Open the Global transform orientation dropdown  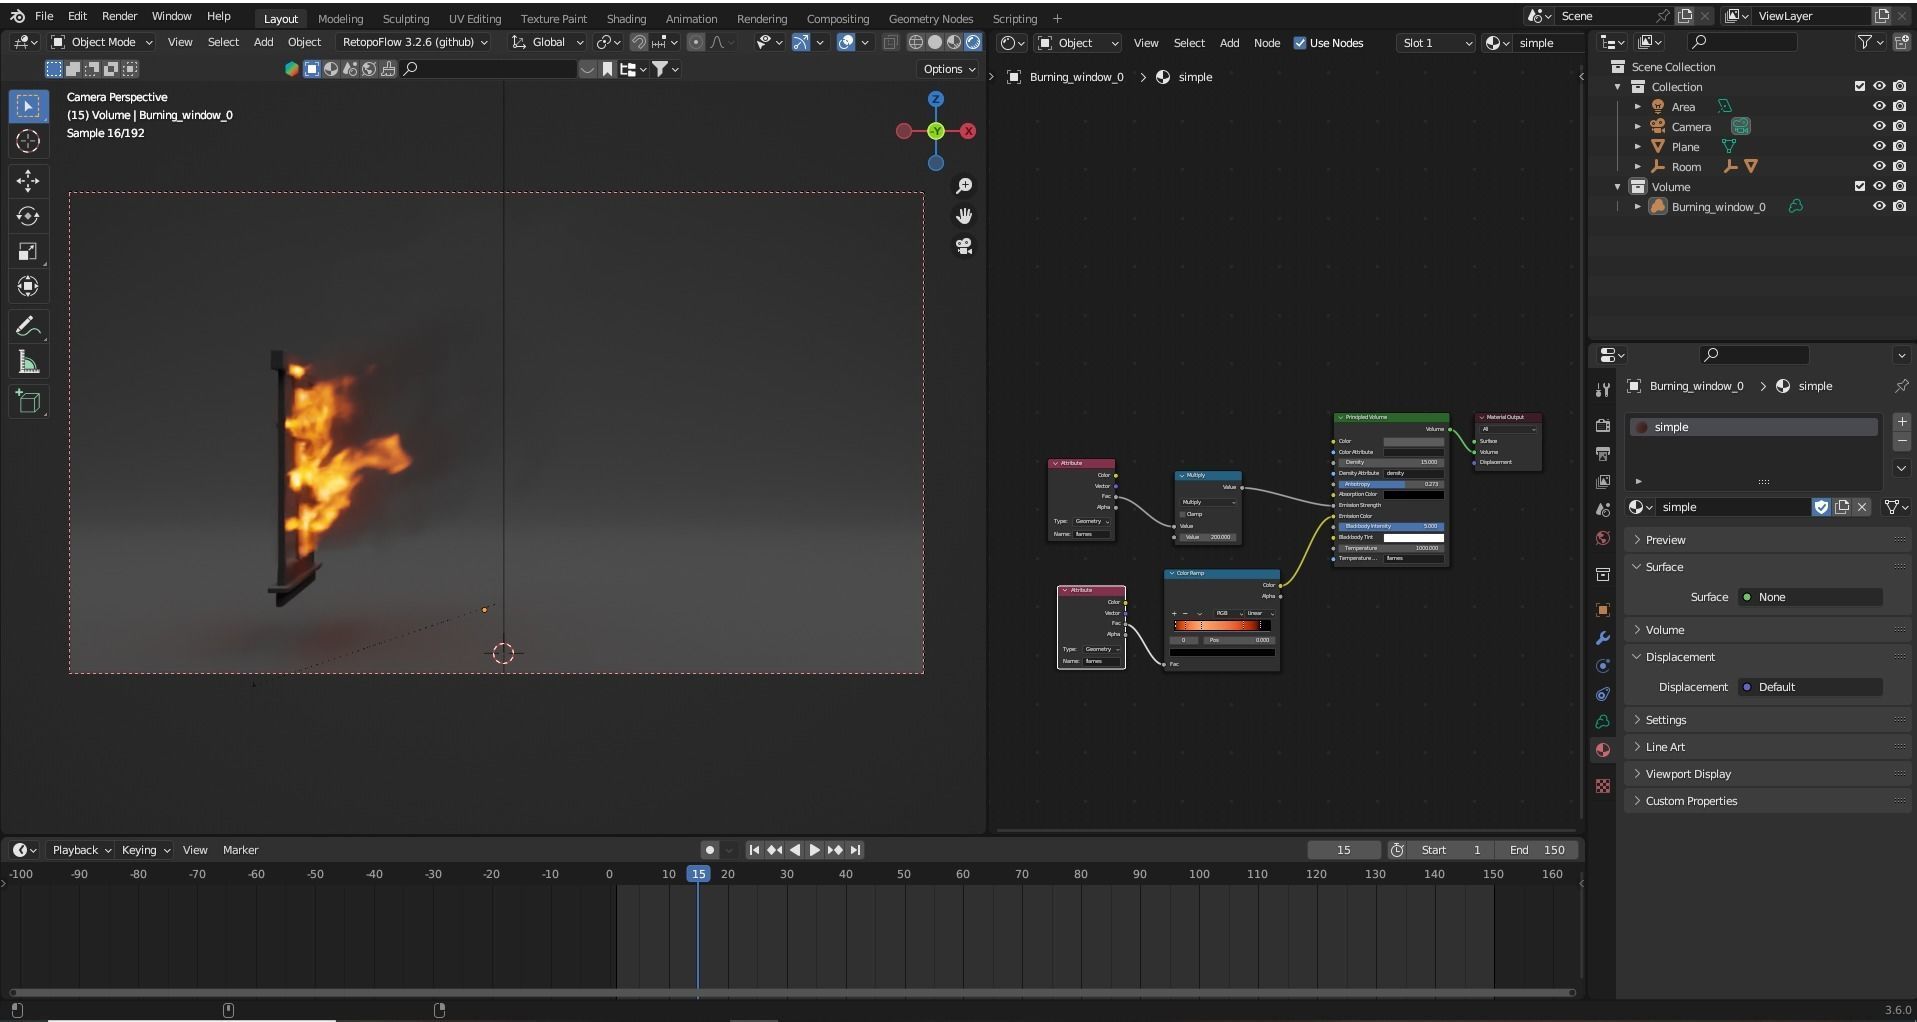pos(547,42)
